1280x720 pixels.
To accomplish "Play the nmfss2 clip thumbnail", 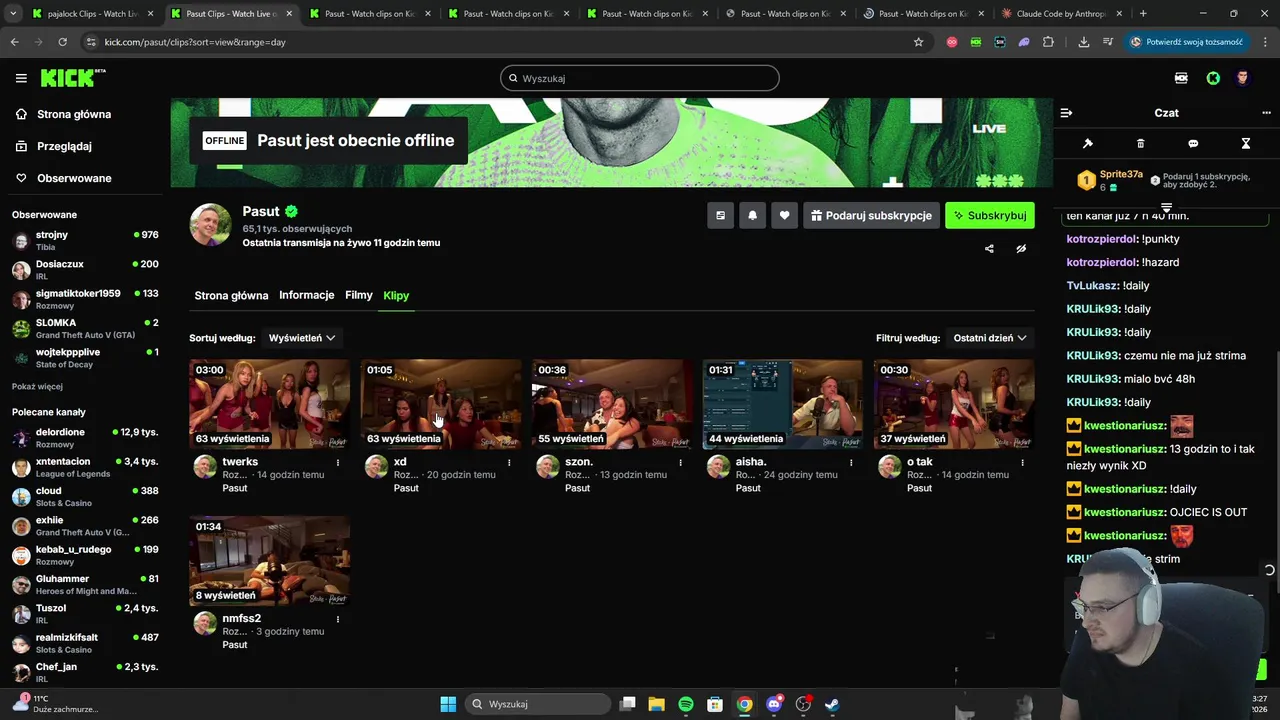I will 270,560.
